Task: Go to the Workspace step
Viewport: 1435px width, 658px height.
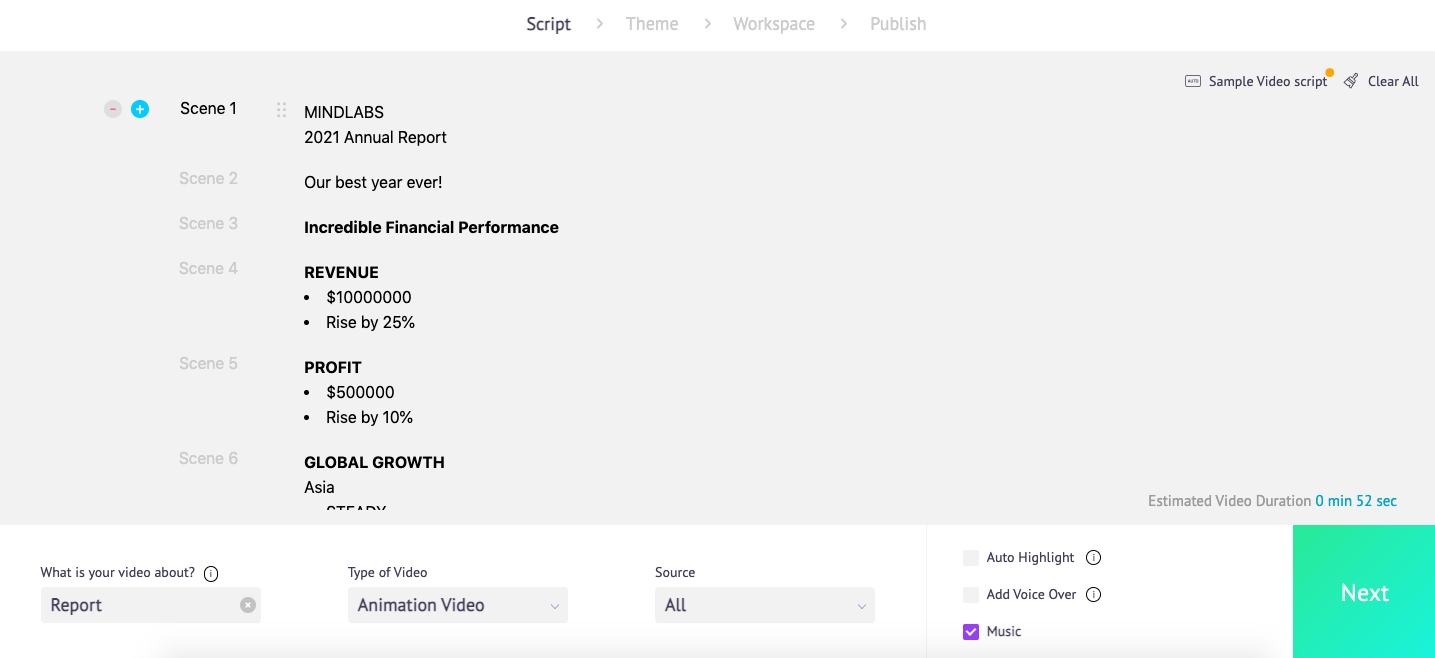Action: [773, 24]
